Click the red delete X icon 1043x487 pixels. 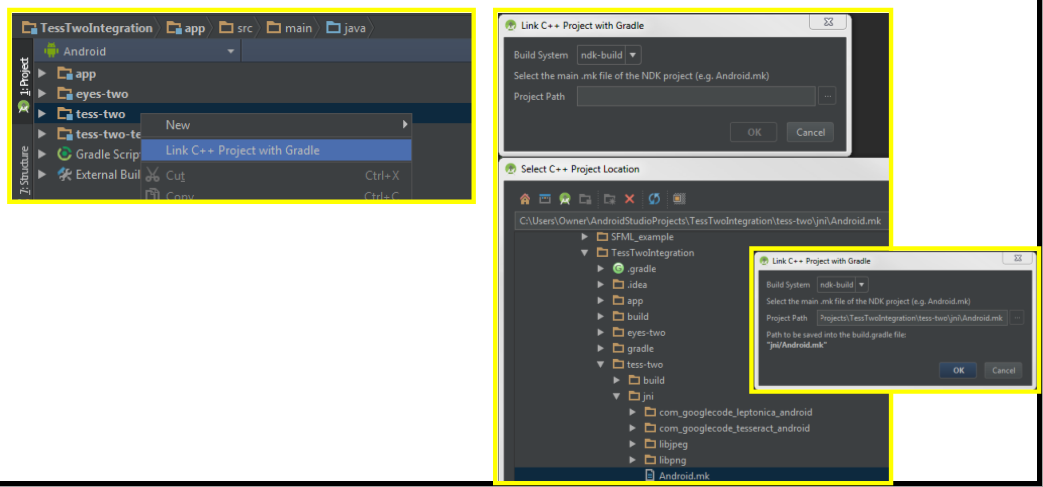630,199
